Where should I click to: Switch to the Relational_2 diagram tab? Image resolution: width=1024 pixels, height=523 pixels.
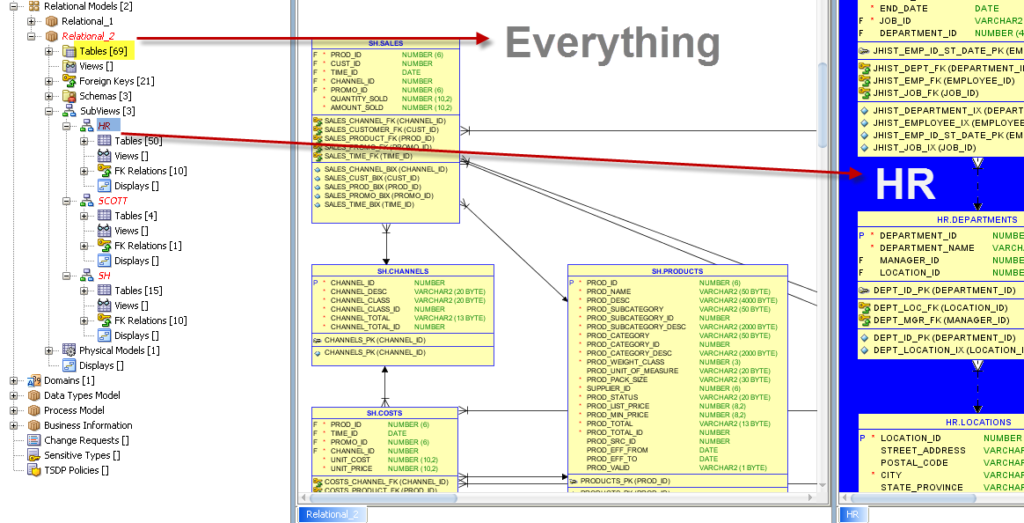[x=332, y=514]
